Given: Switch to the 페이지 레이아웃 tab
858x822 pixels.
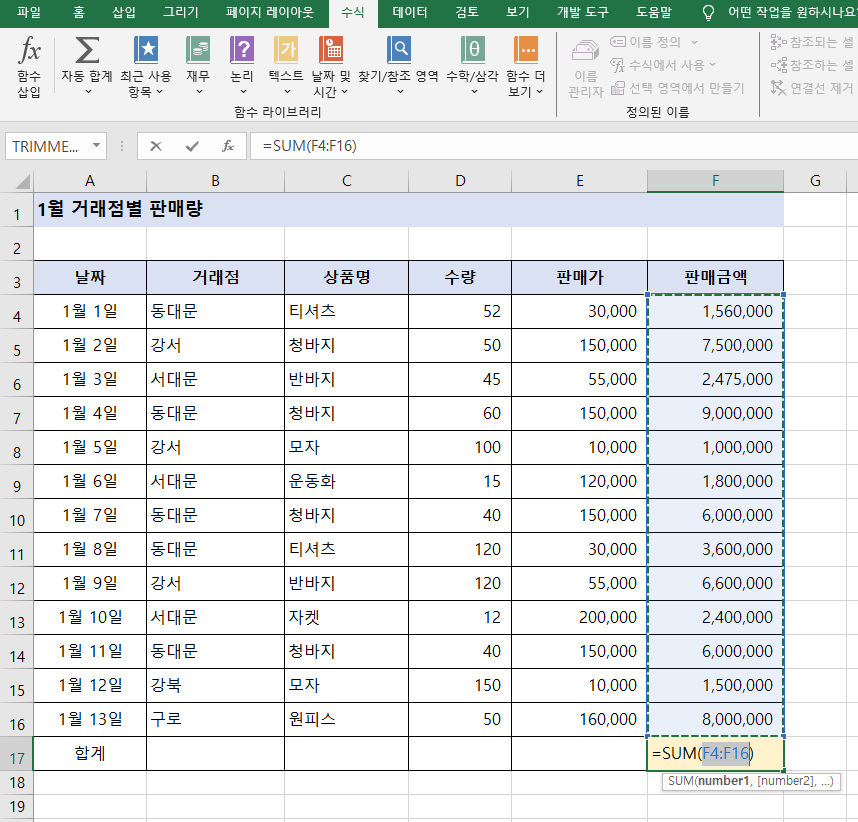Looking at the screenshot, I should (x=269, y=12).
